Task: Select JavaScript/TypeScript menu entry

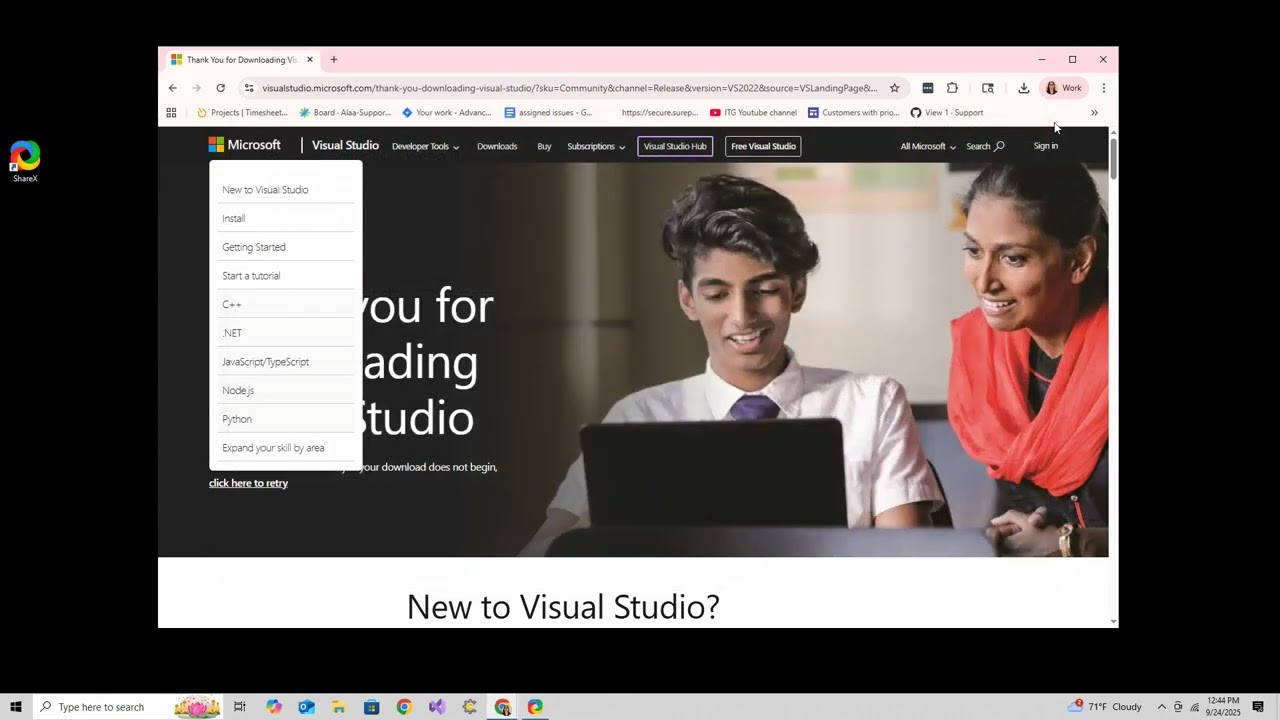Action: (286, 362)
